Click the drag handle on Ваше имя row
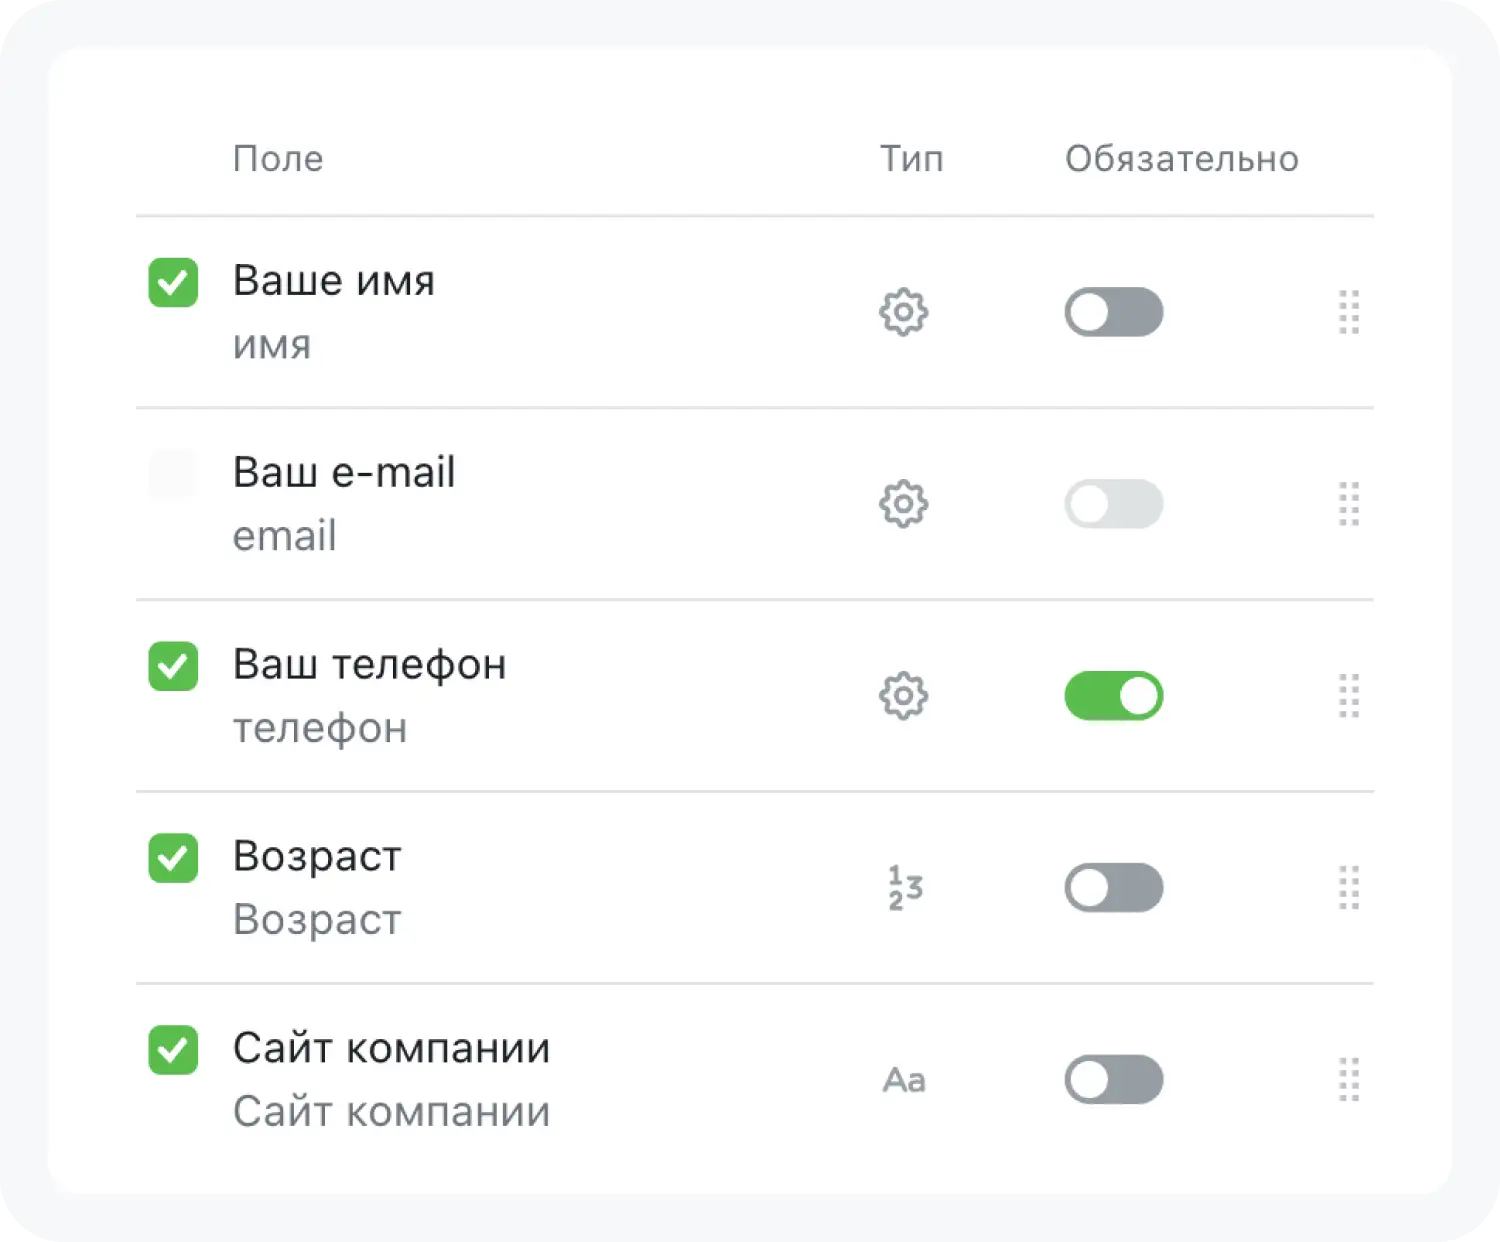Image resolution: width=1500 pixels, height=1242 pixels. pyautogui.click(x=1349, y=312)
